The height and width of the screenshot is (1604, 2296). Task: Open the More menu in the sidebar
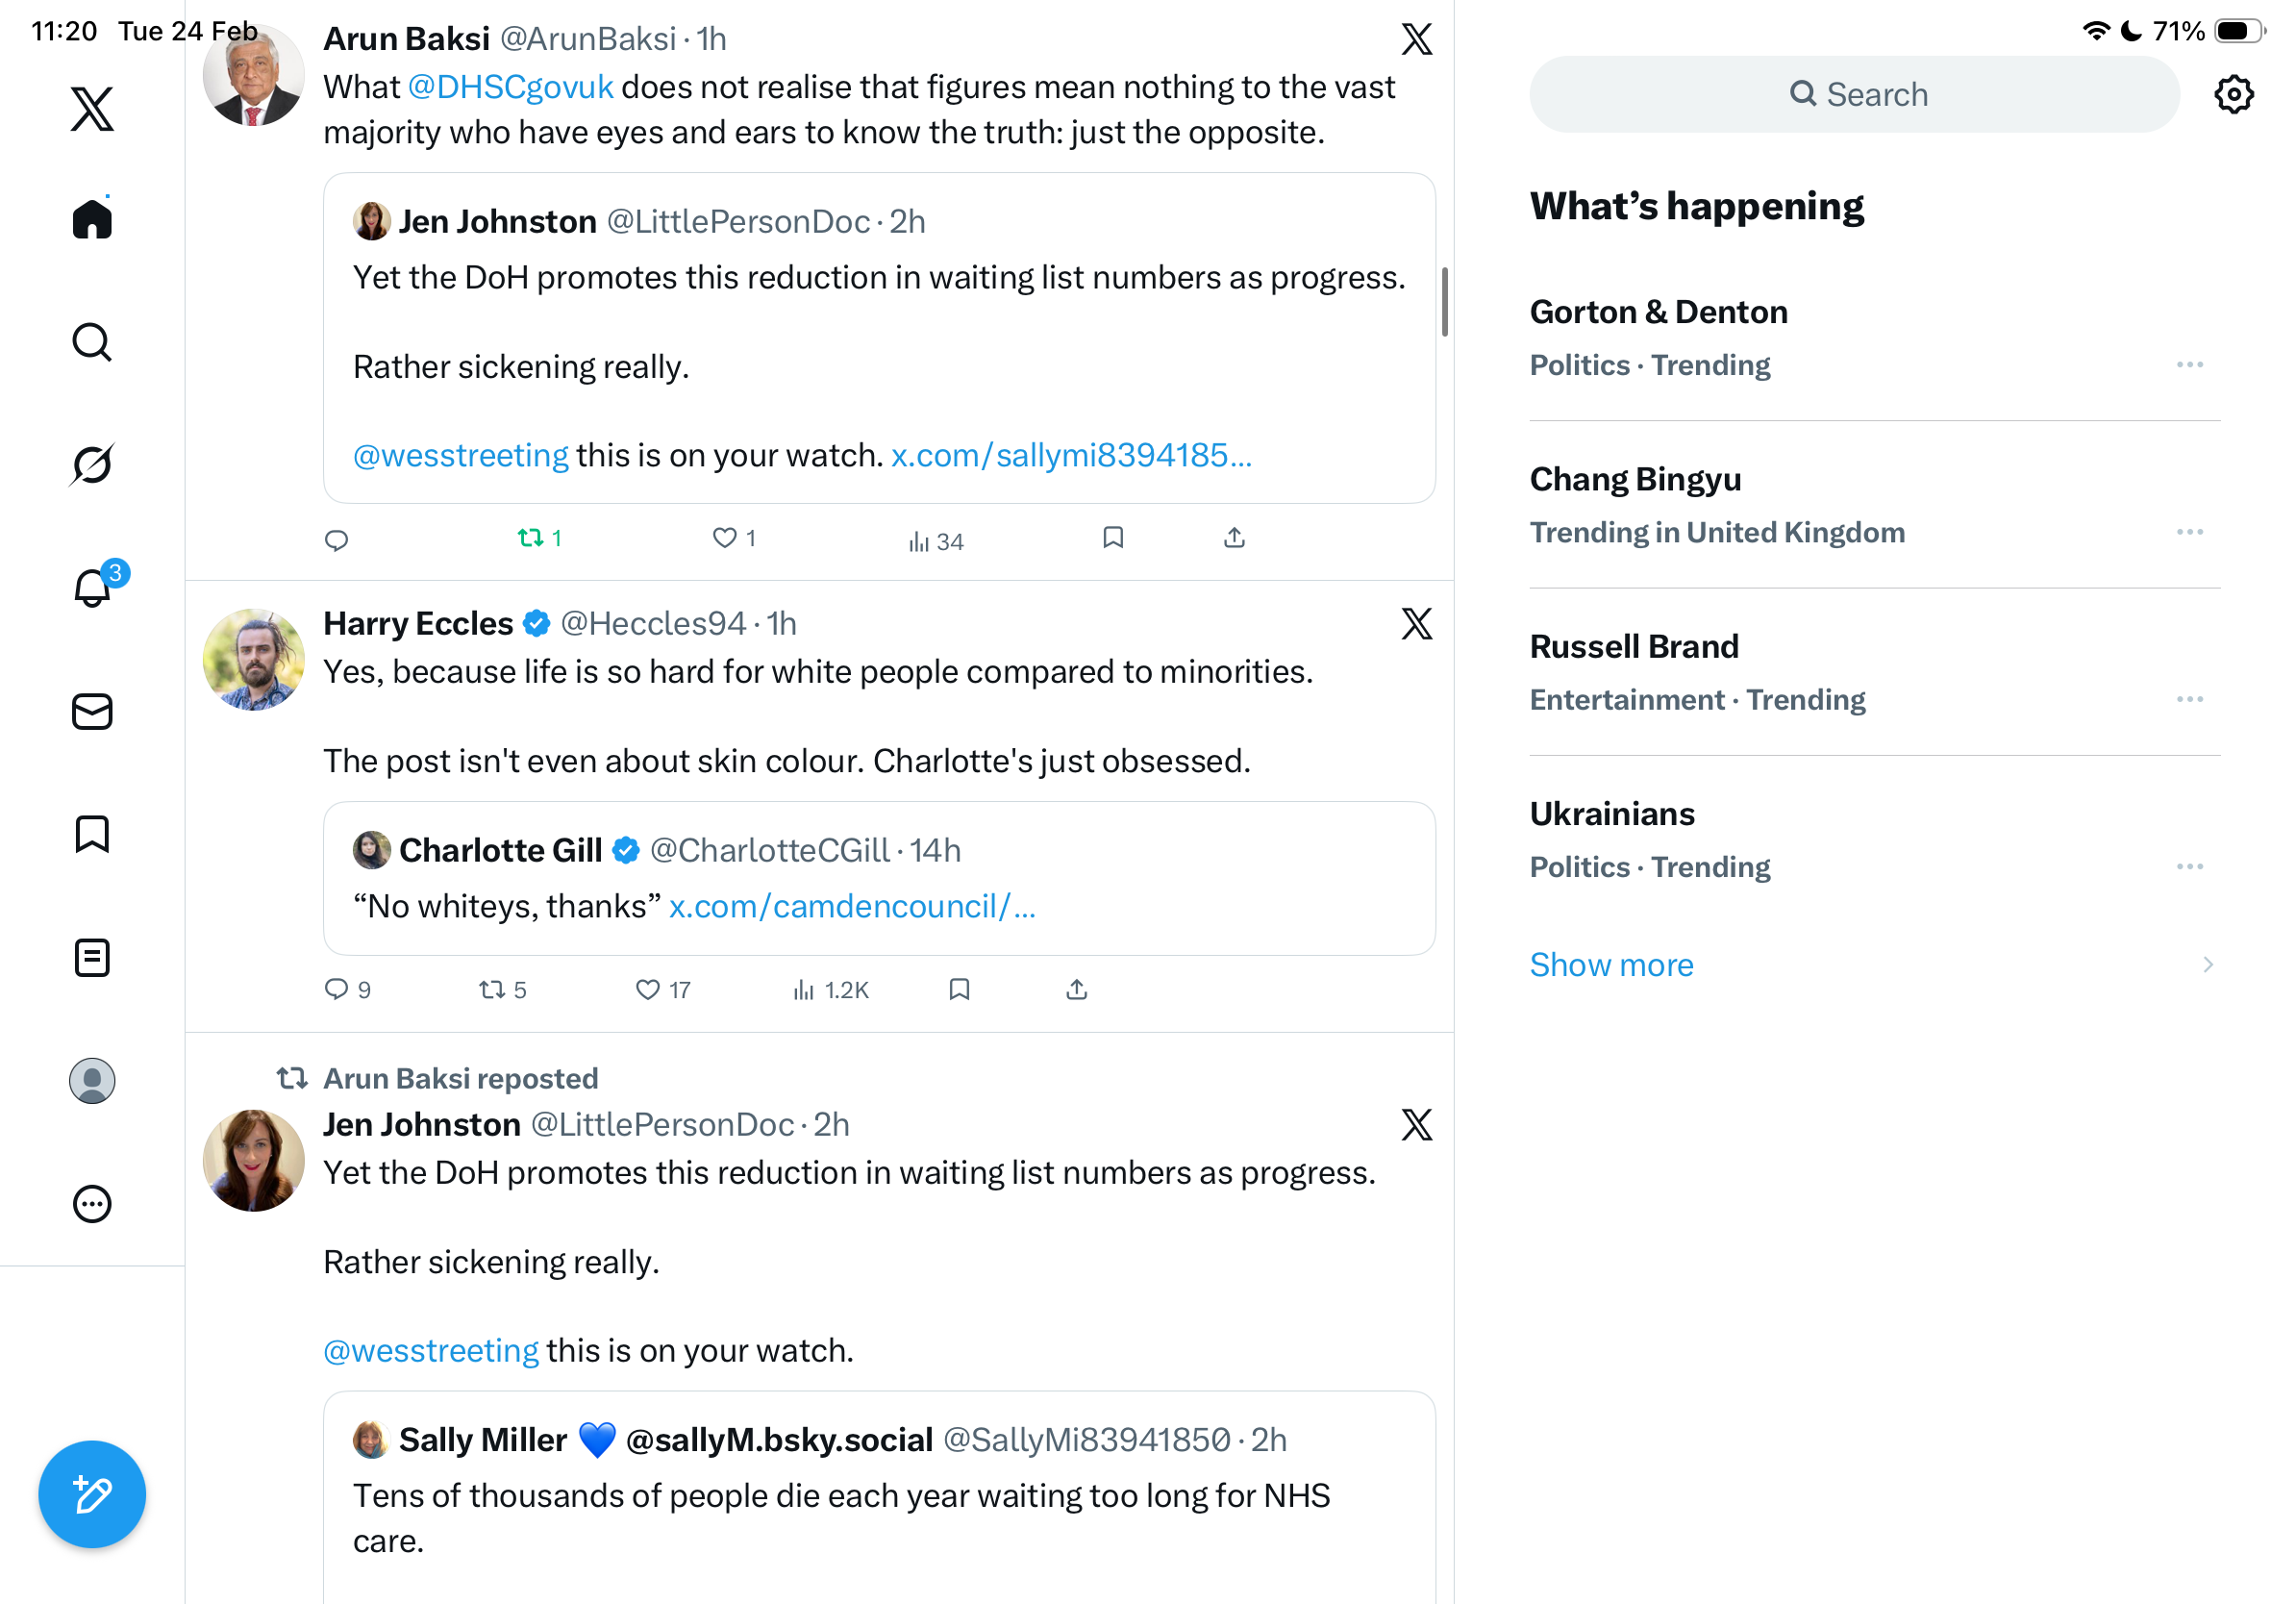[x=92, y=1204]
